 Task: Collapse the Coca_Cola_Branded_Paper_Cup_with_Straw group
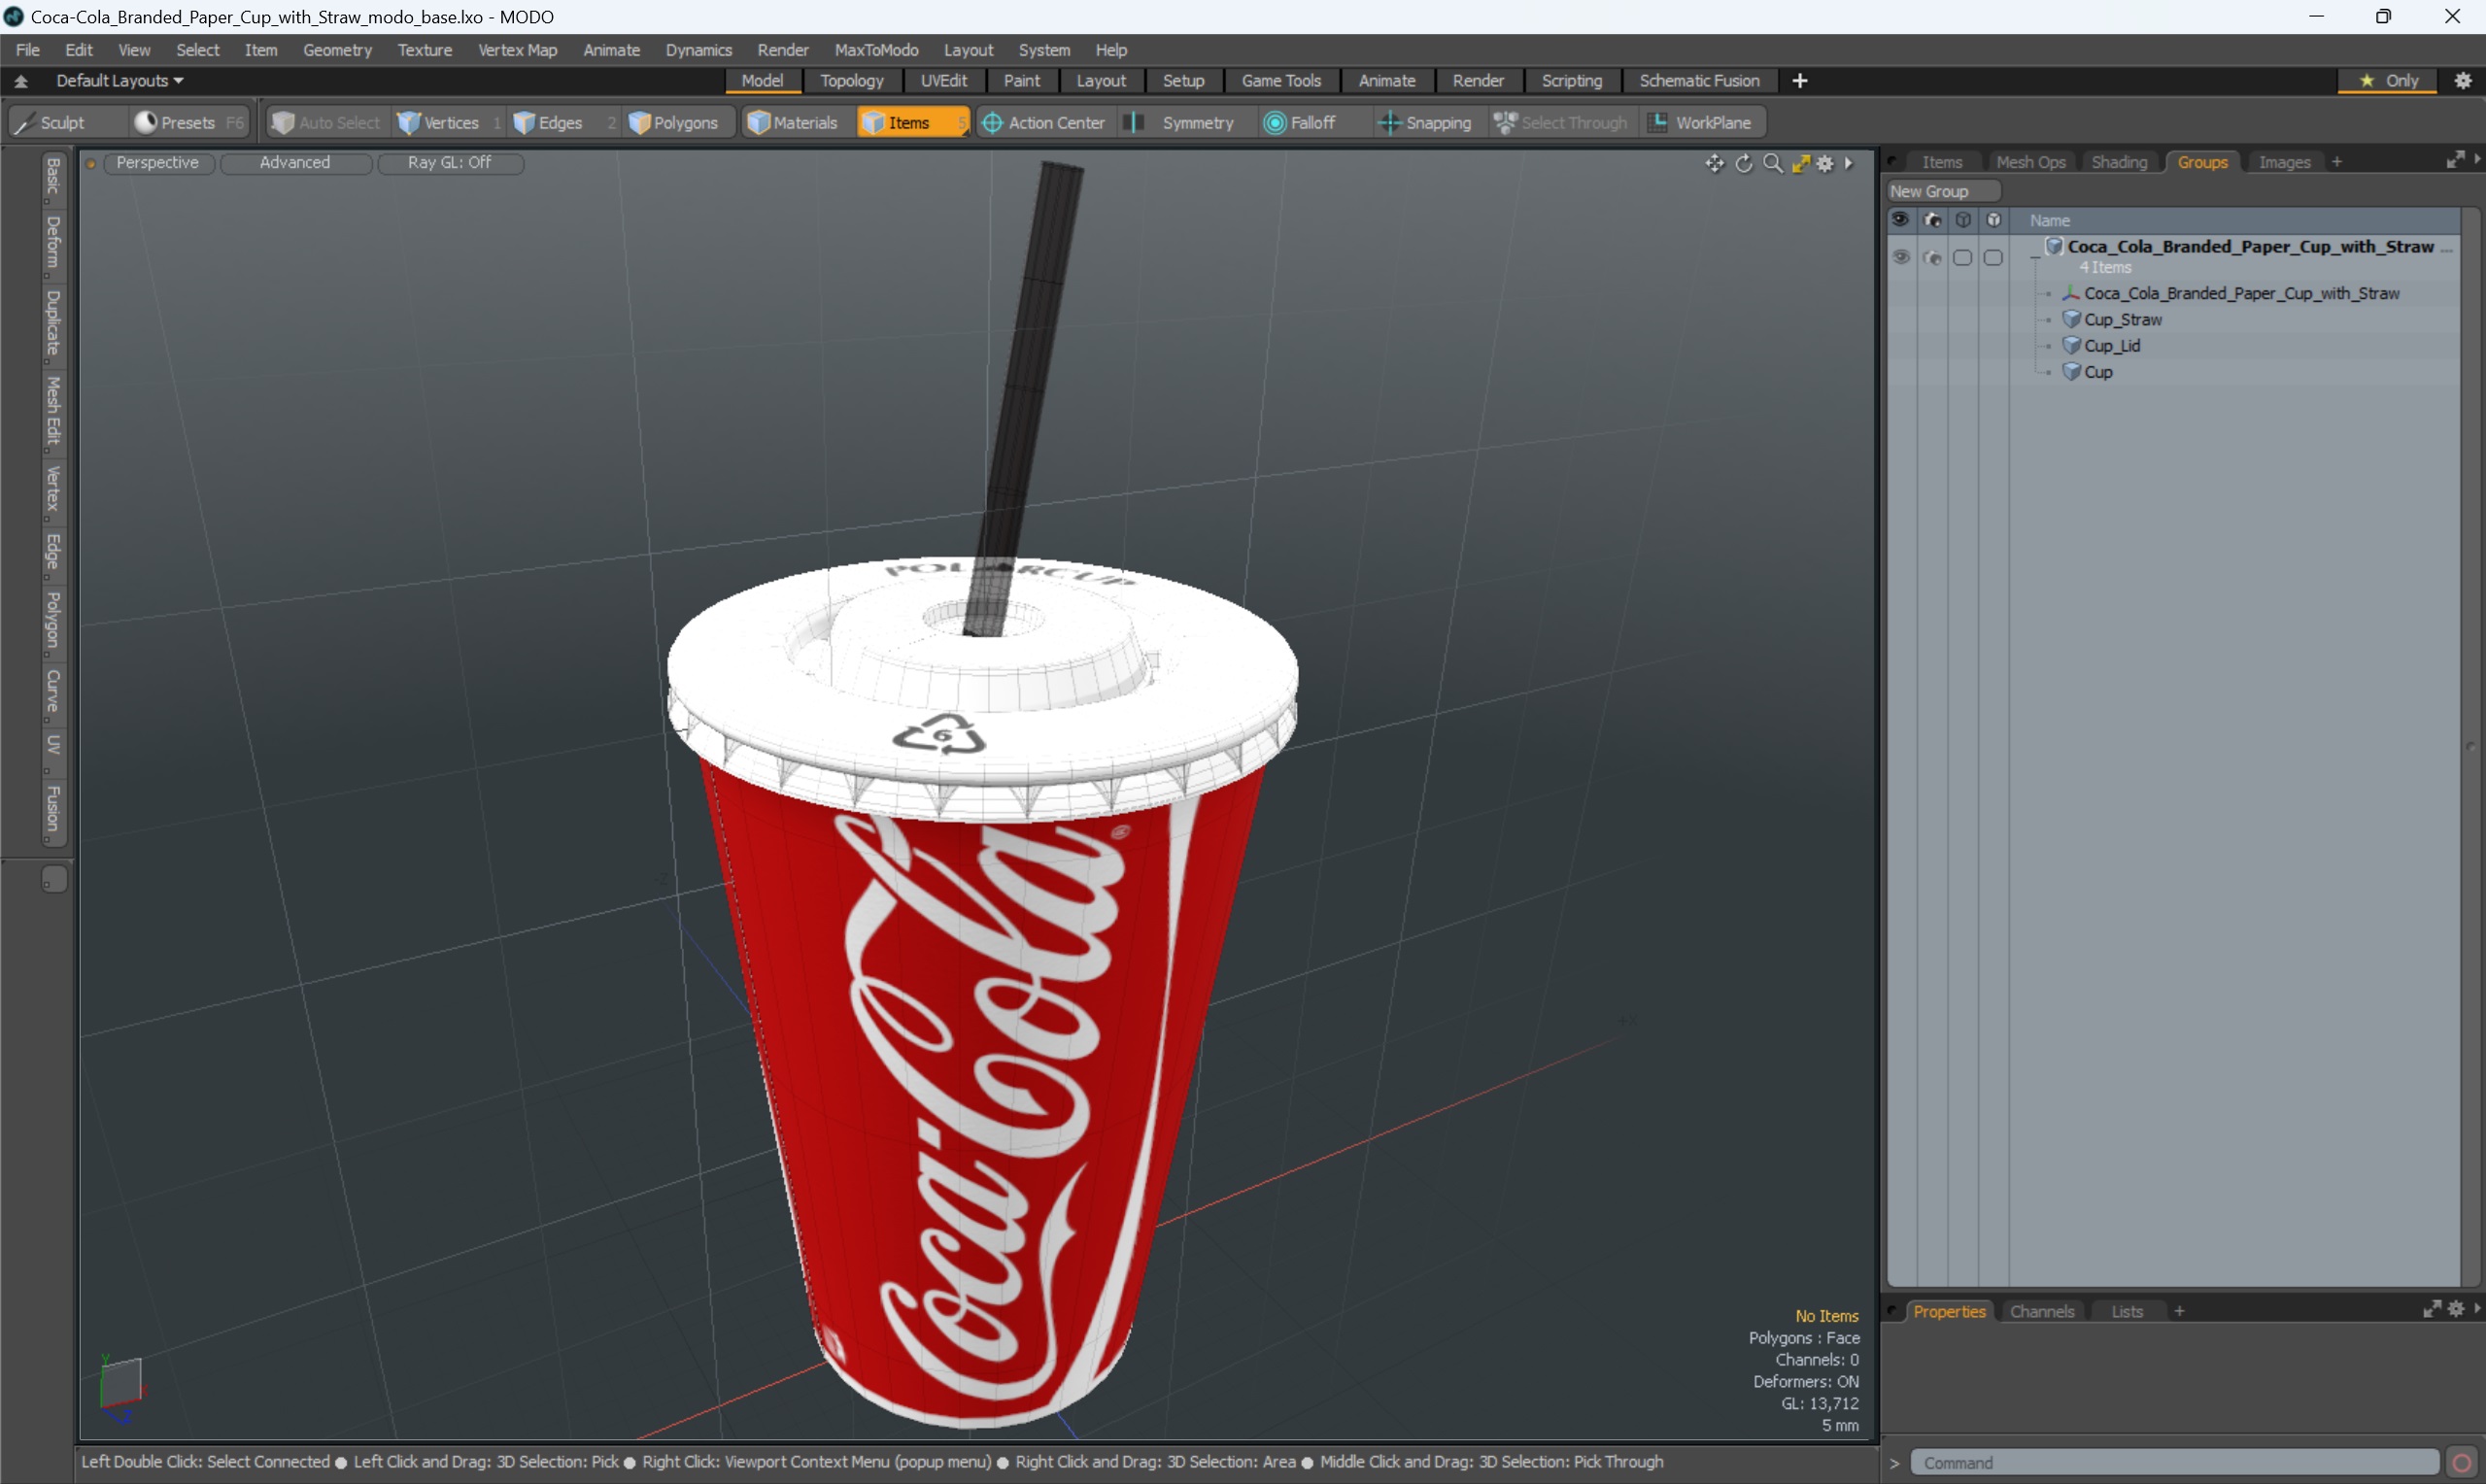(x=2036, y=257)
